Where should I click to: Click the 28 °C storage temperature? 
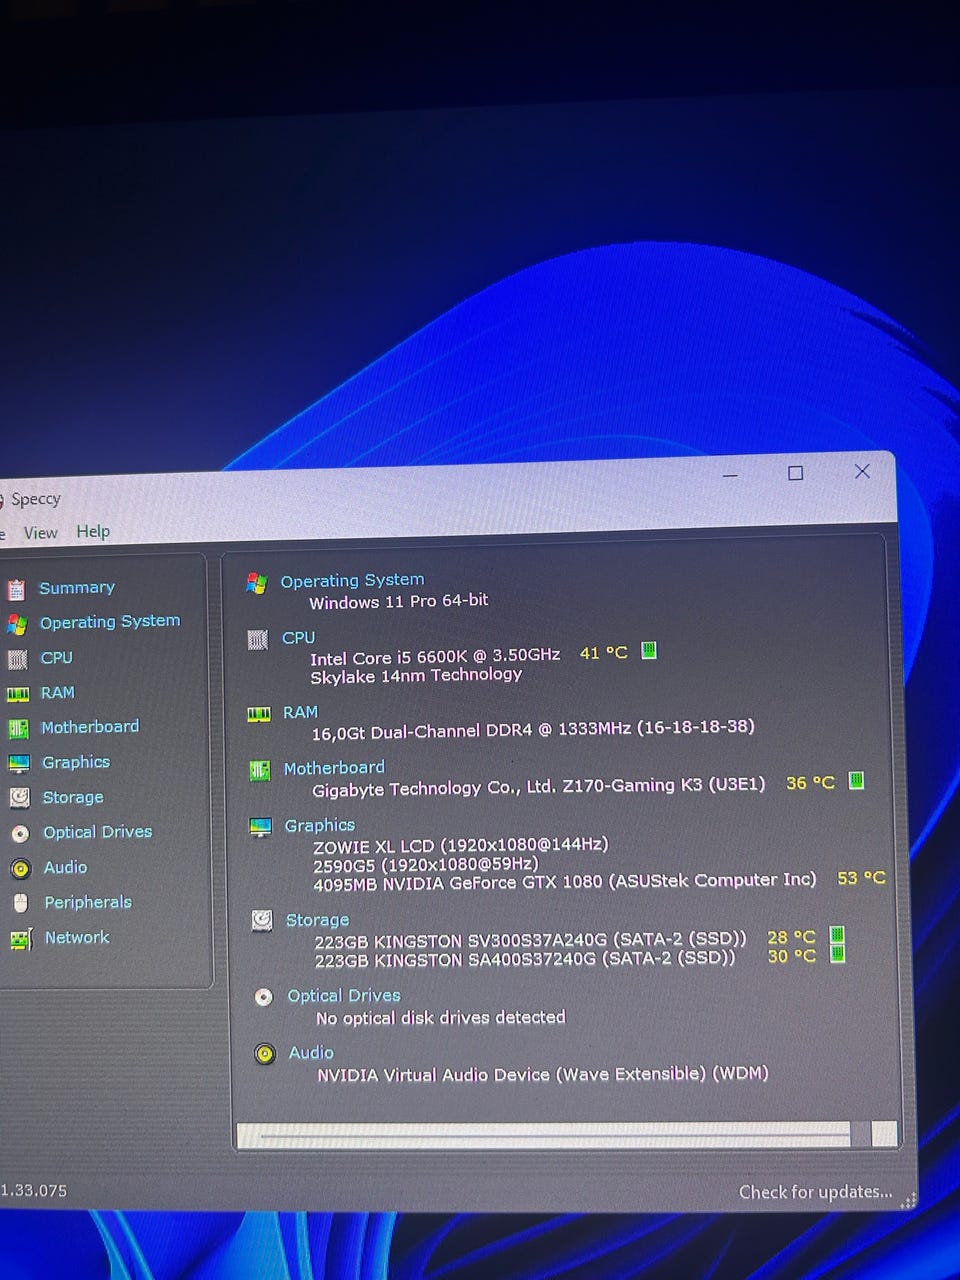point(791,938)
